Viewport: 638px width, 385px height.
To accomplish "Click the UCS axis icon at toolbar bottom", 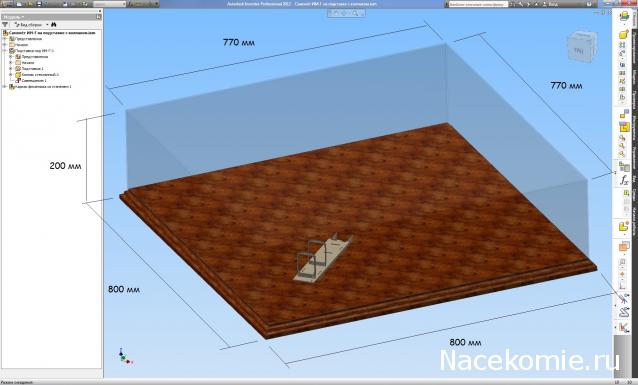I will [x=624, y=327].
